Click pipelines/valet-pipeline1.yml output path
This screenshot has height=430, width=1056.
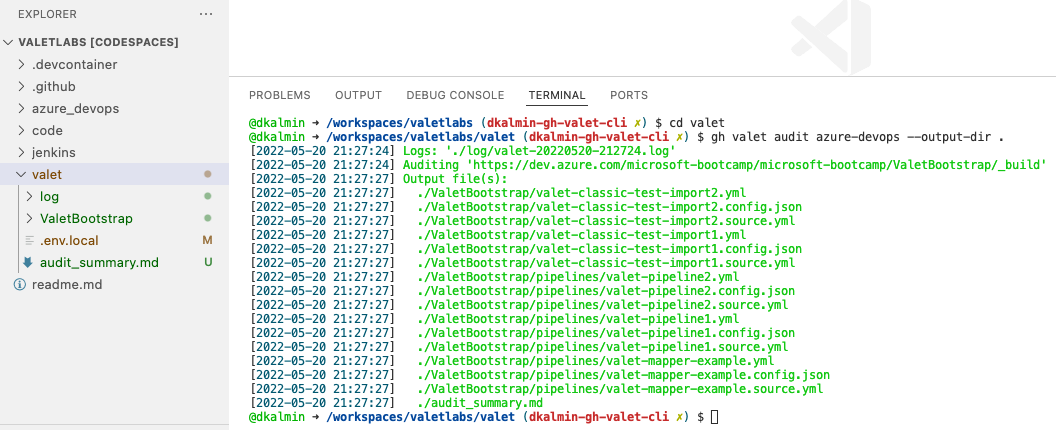click(577, 319)
